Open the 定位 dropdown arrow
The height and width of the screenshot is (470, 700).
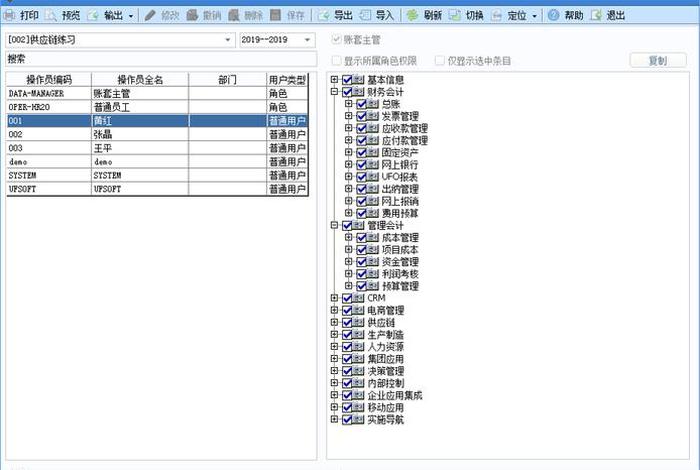[x=534, y=16]
